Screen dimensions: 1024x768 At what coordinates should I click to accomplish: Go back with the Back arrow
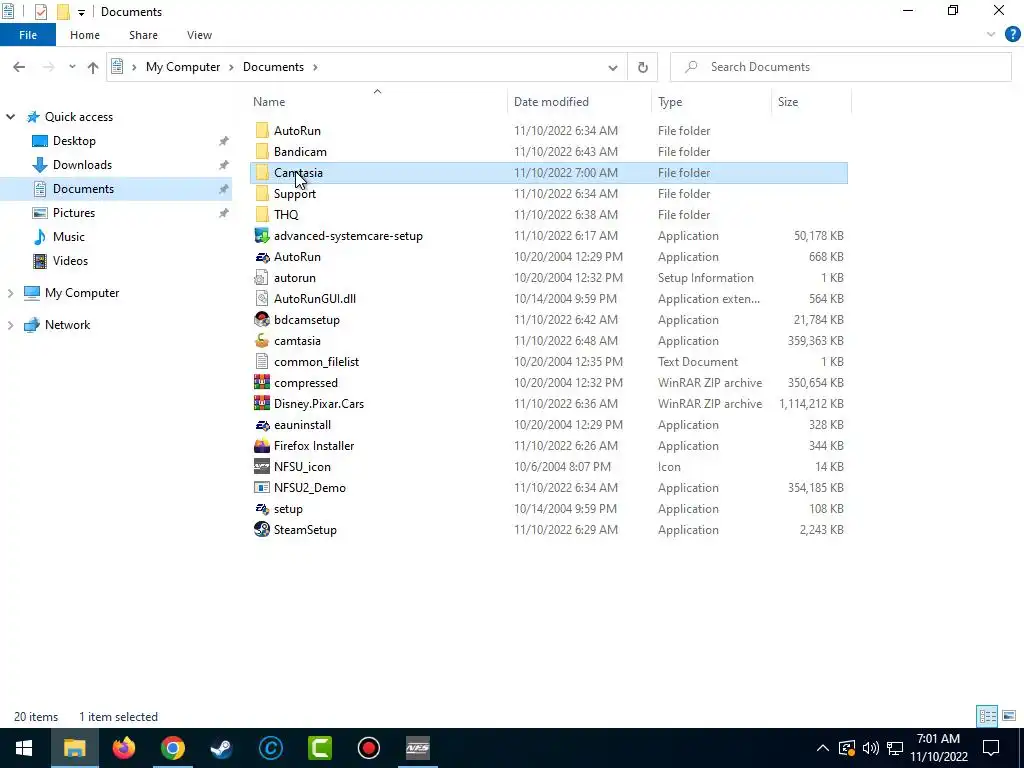tap(19, 67)
